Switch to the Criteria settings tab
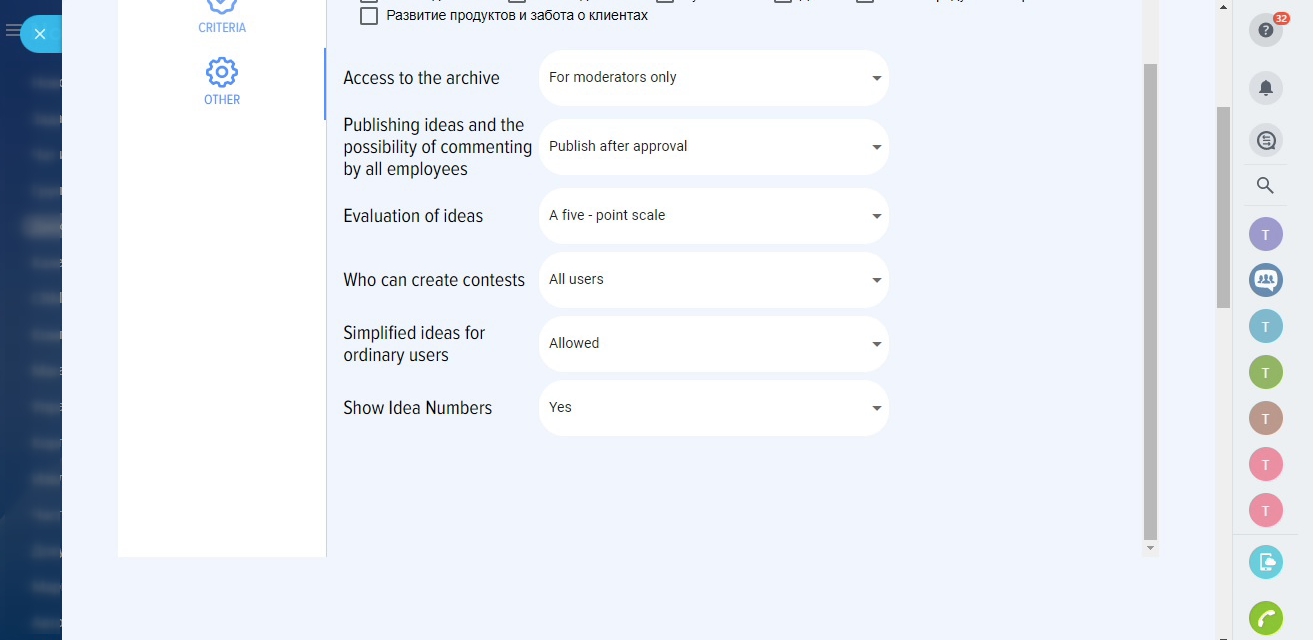The height and width of the screenshot is (640, 1314). pyautogui.click(x=222, y=18)
